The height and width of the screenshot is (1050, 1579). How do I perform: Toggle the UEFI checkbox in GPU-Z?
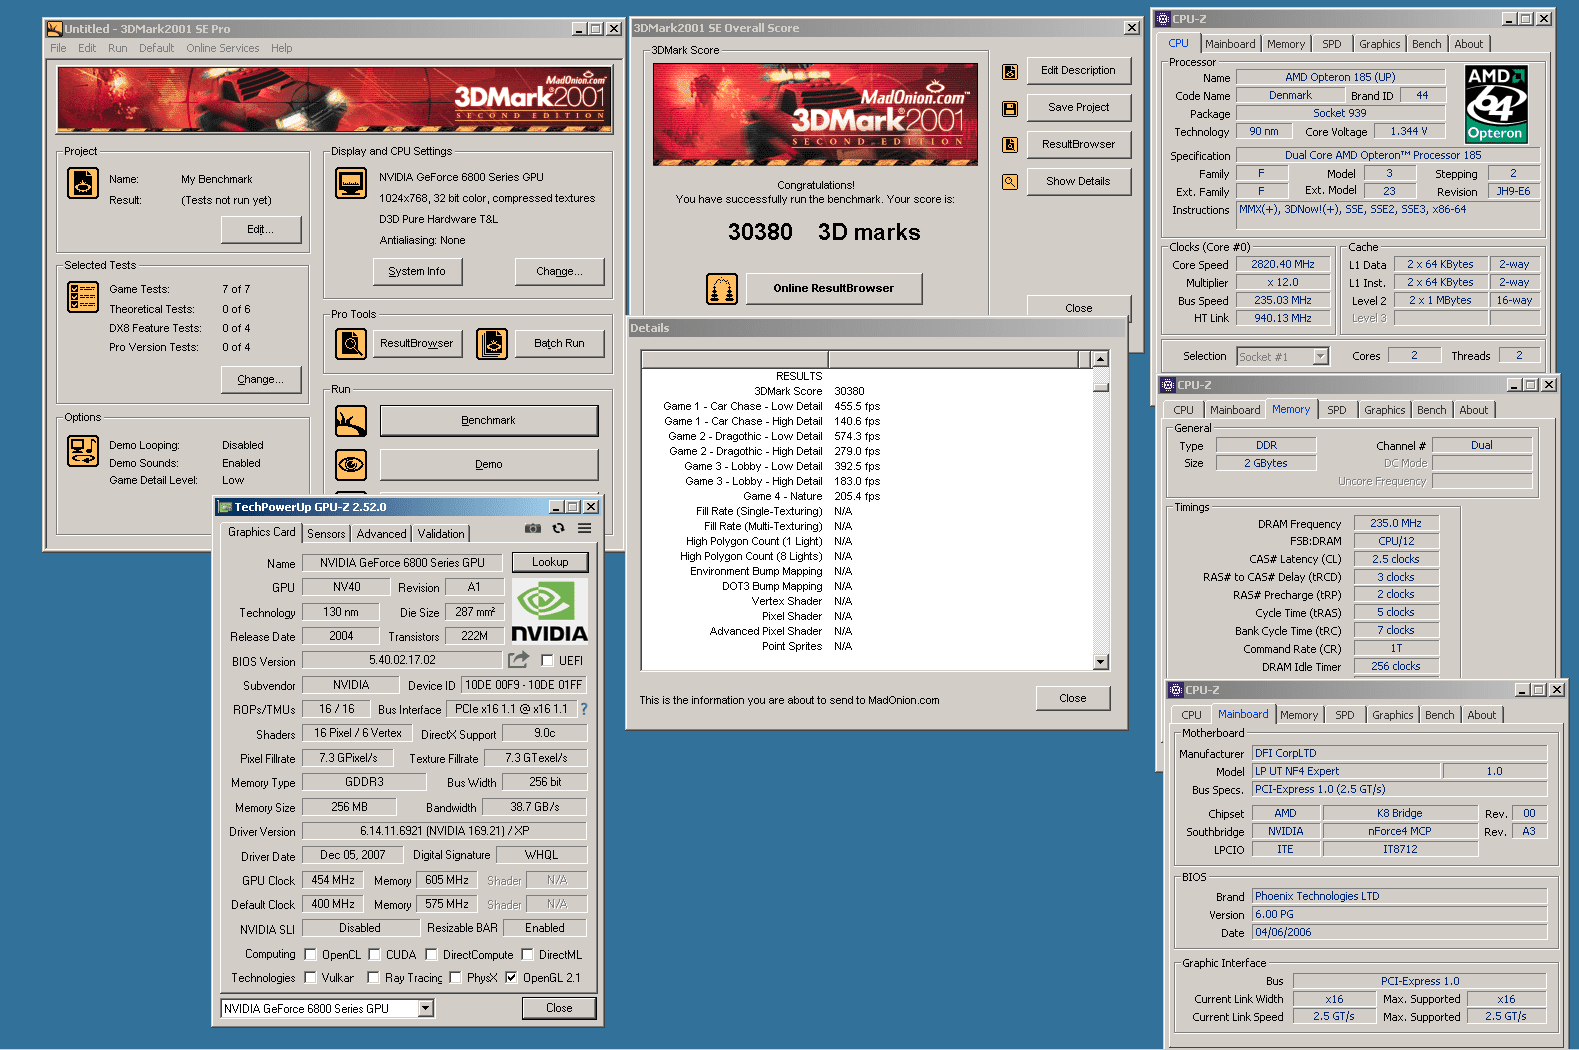pos(547,661)
